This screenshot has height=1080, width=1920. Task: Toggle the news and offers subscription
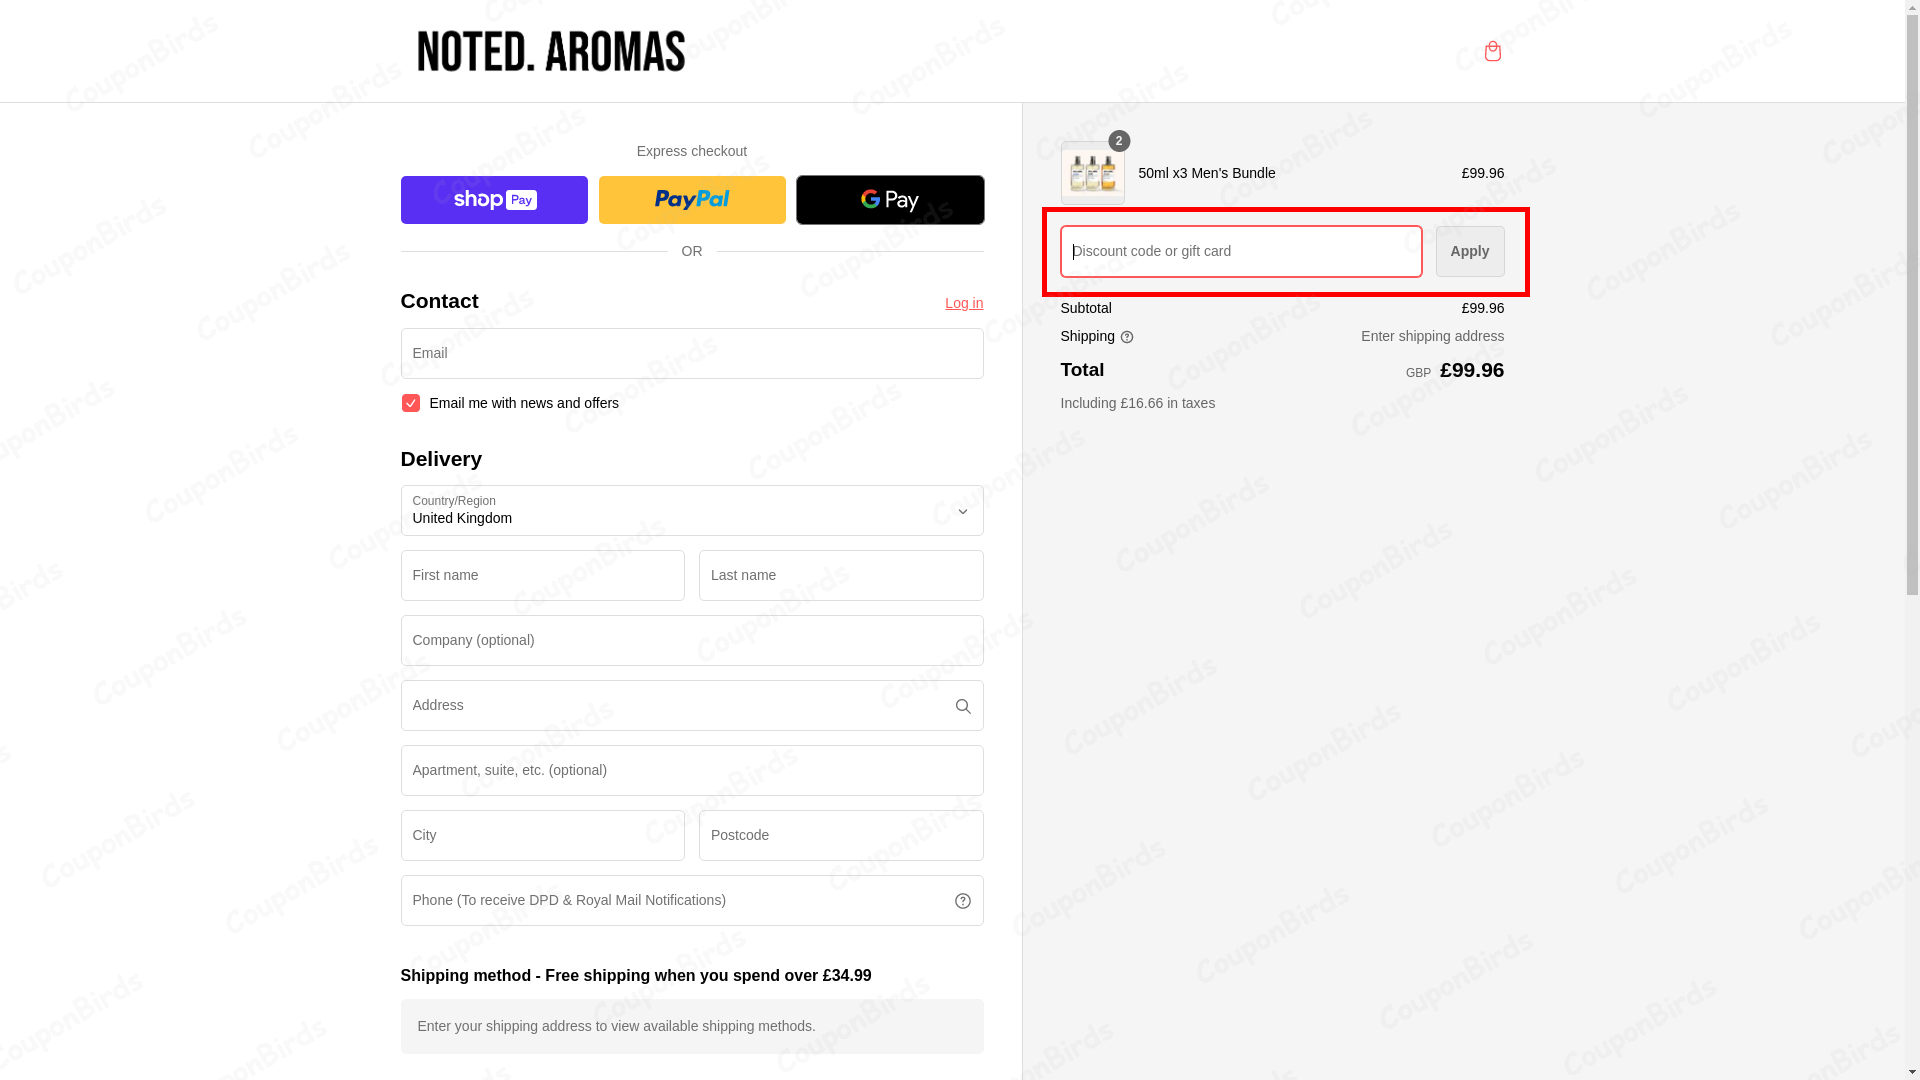[410, 402]
